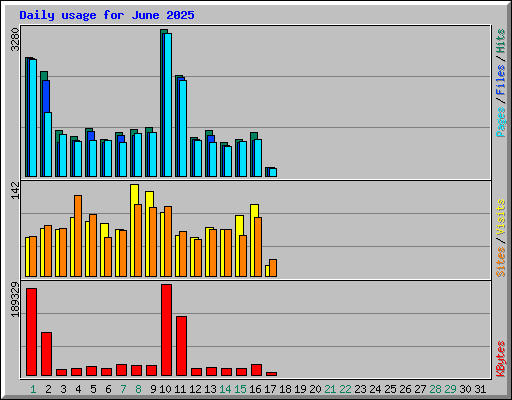Click the green Hits legend label
The width and height of the screenshot is (512, 400).
(x=501, y=41)
